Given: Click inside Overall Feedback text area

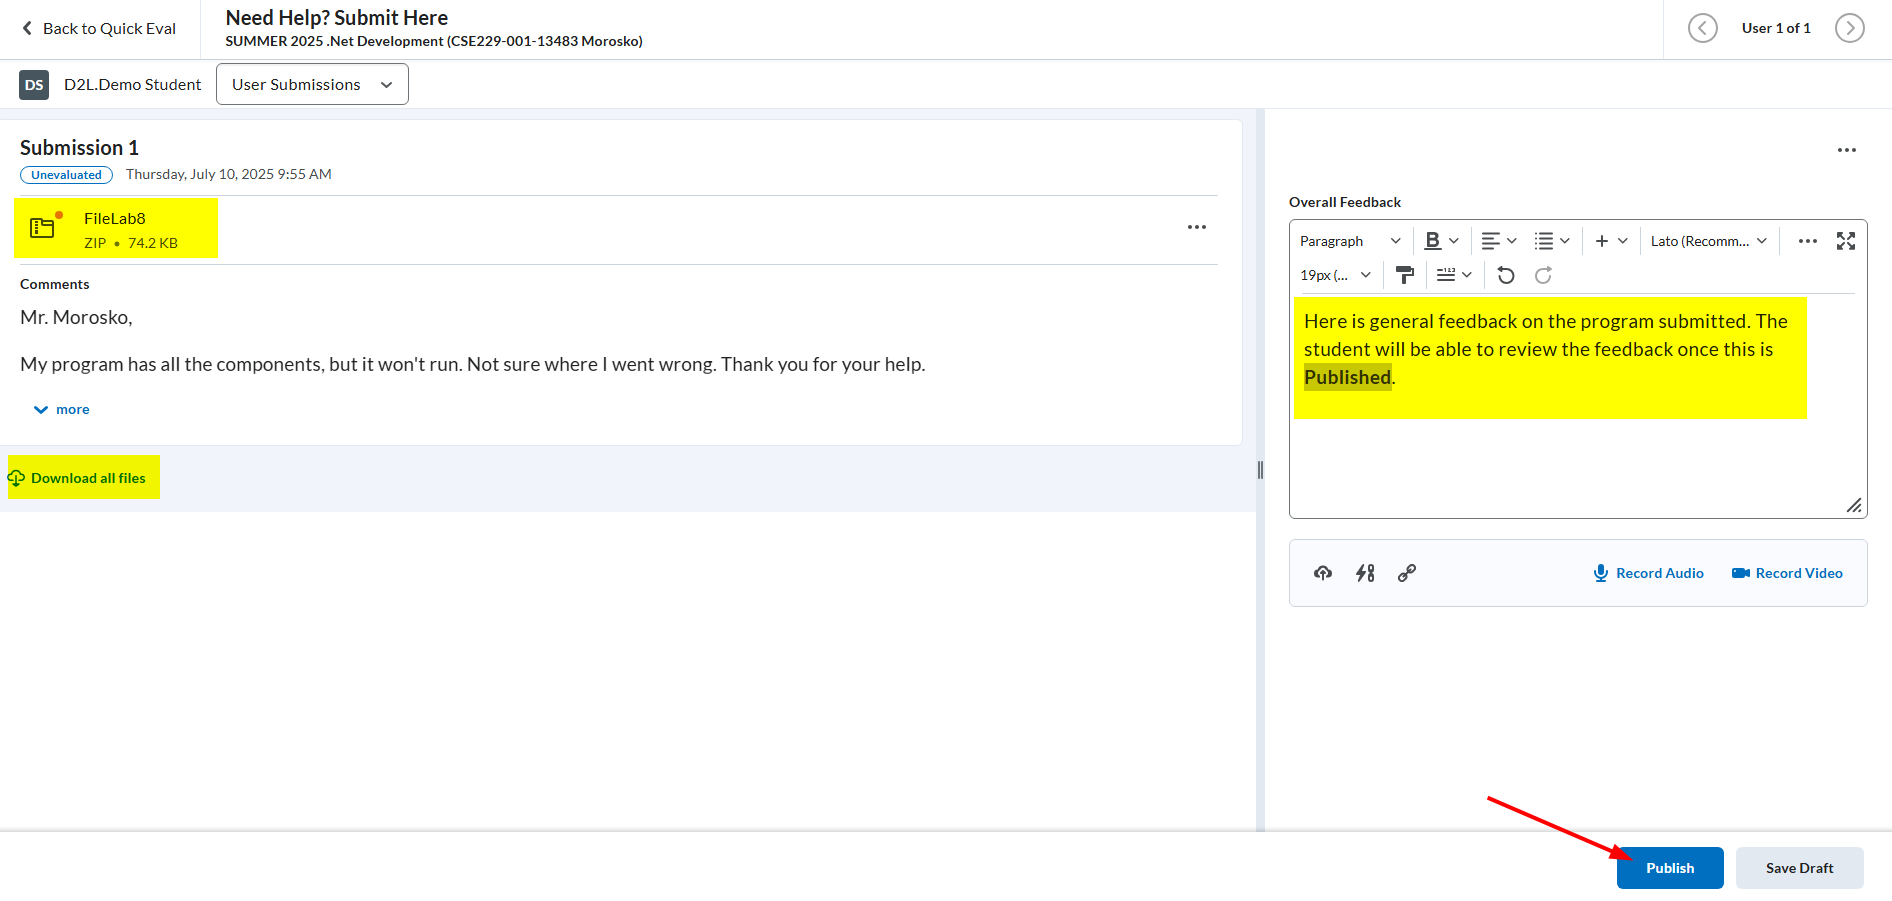Looking at the screenshot, I should click(1578, 405).
